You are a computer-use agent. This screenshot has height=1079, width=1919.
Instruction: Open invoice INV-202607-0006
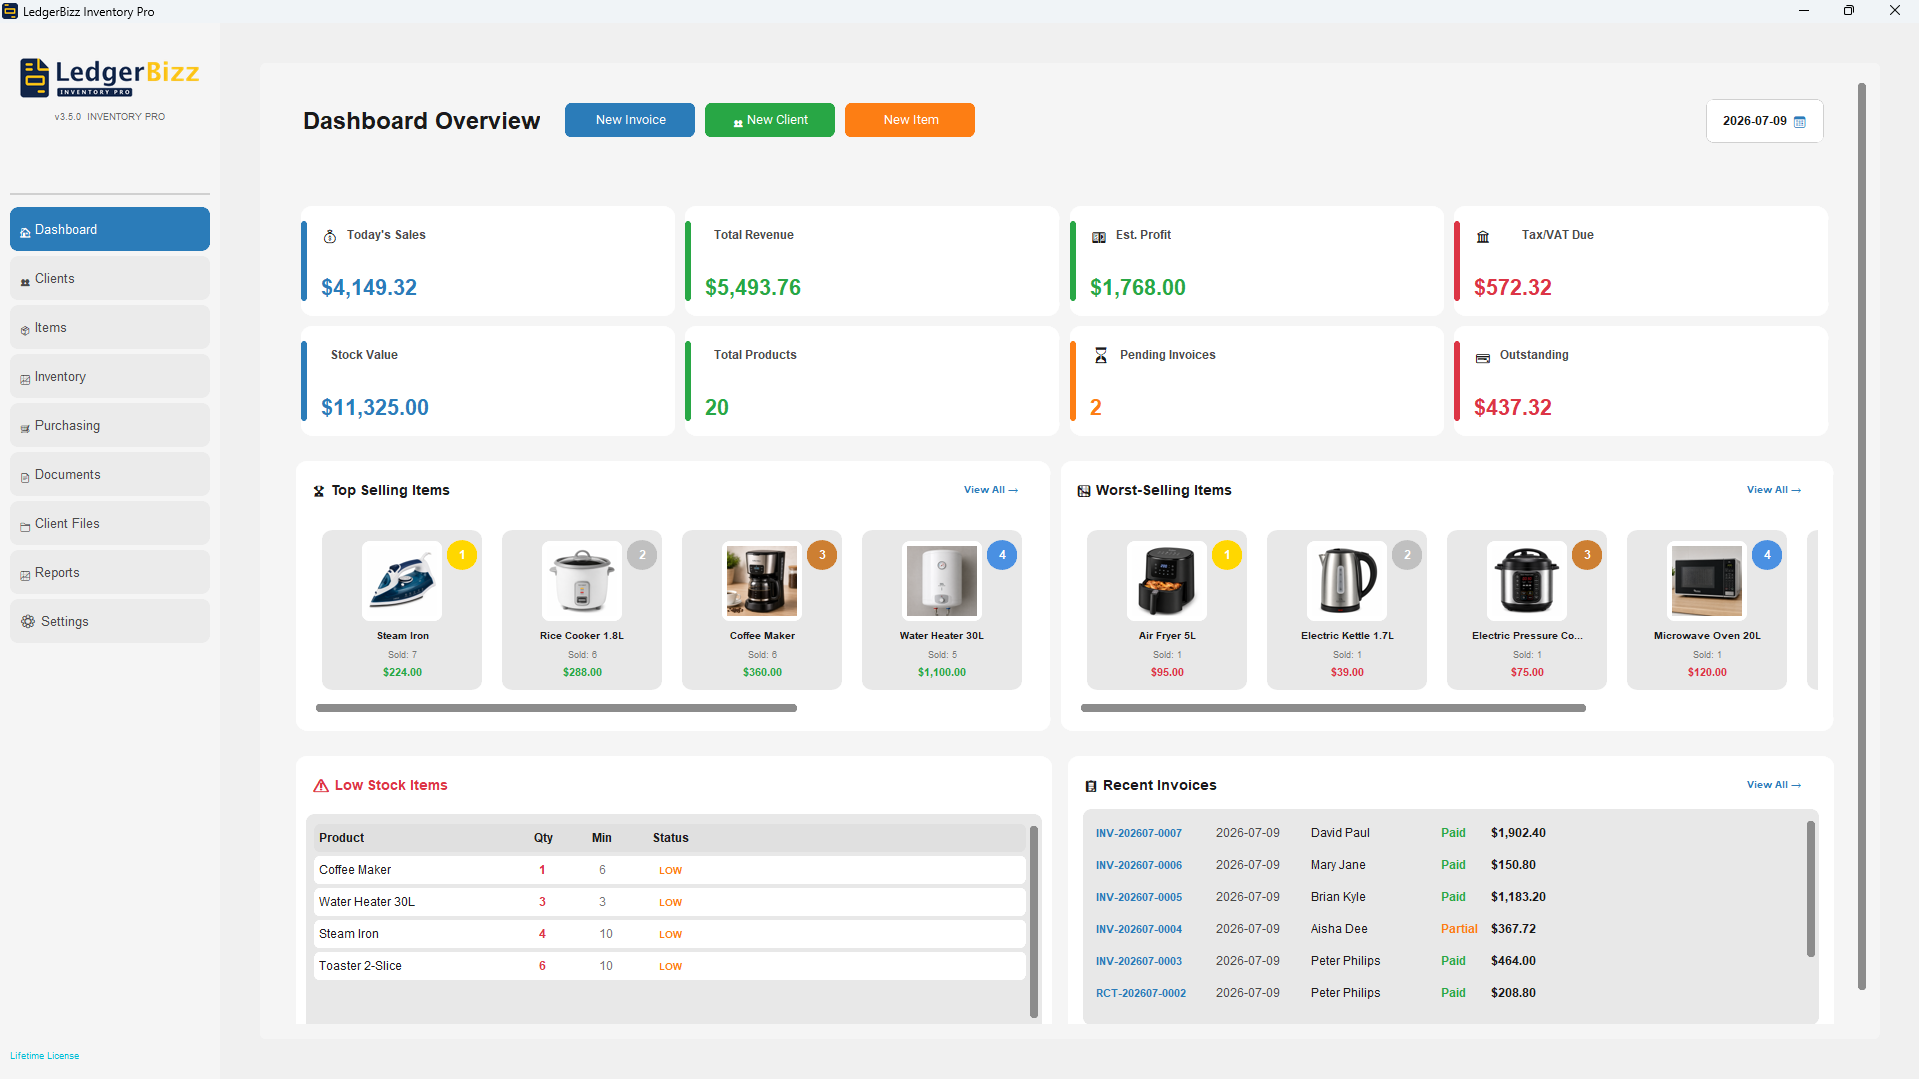pos(1139,865)
